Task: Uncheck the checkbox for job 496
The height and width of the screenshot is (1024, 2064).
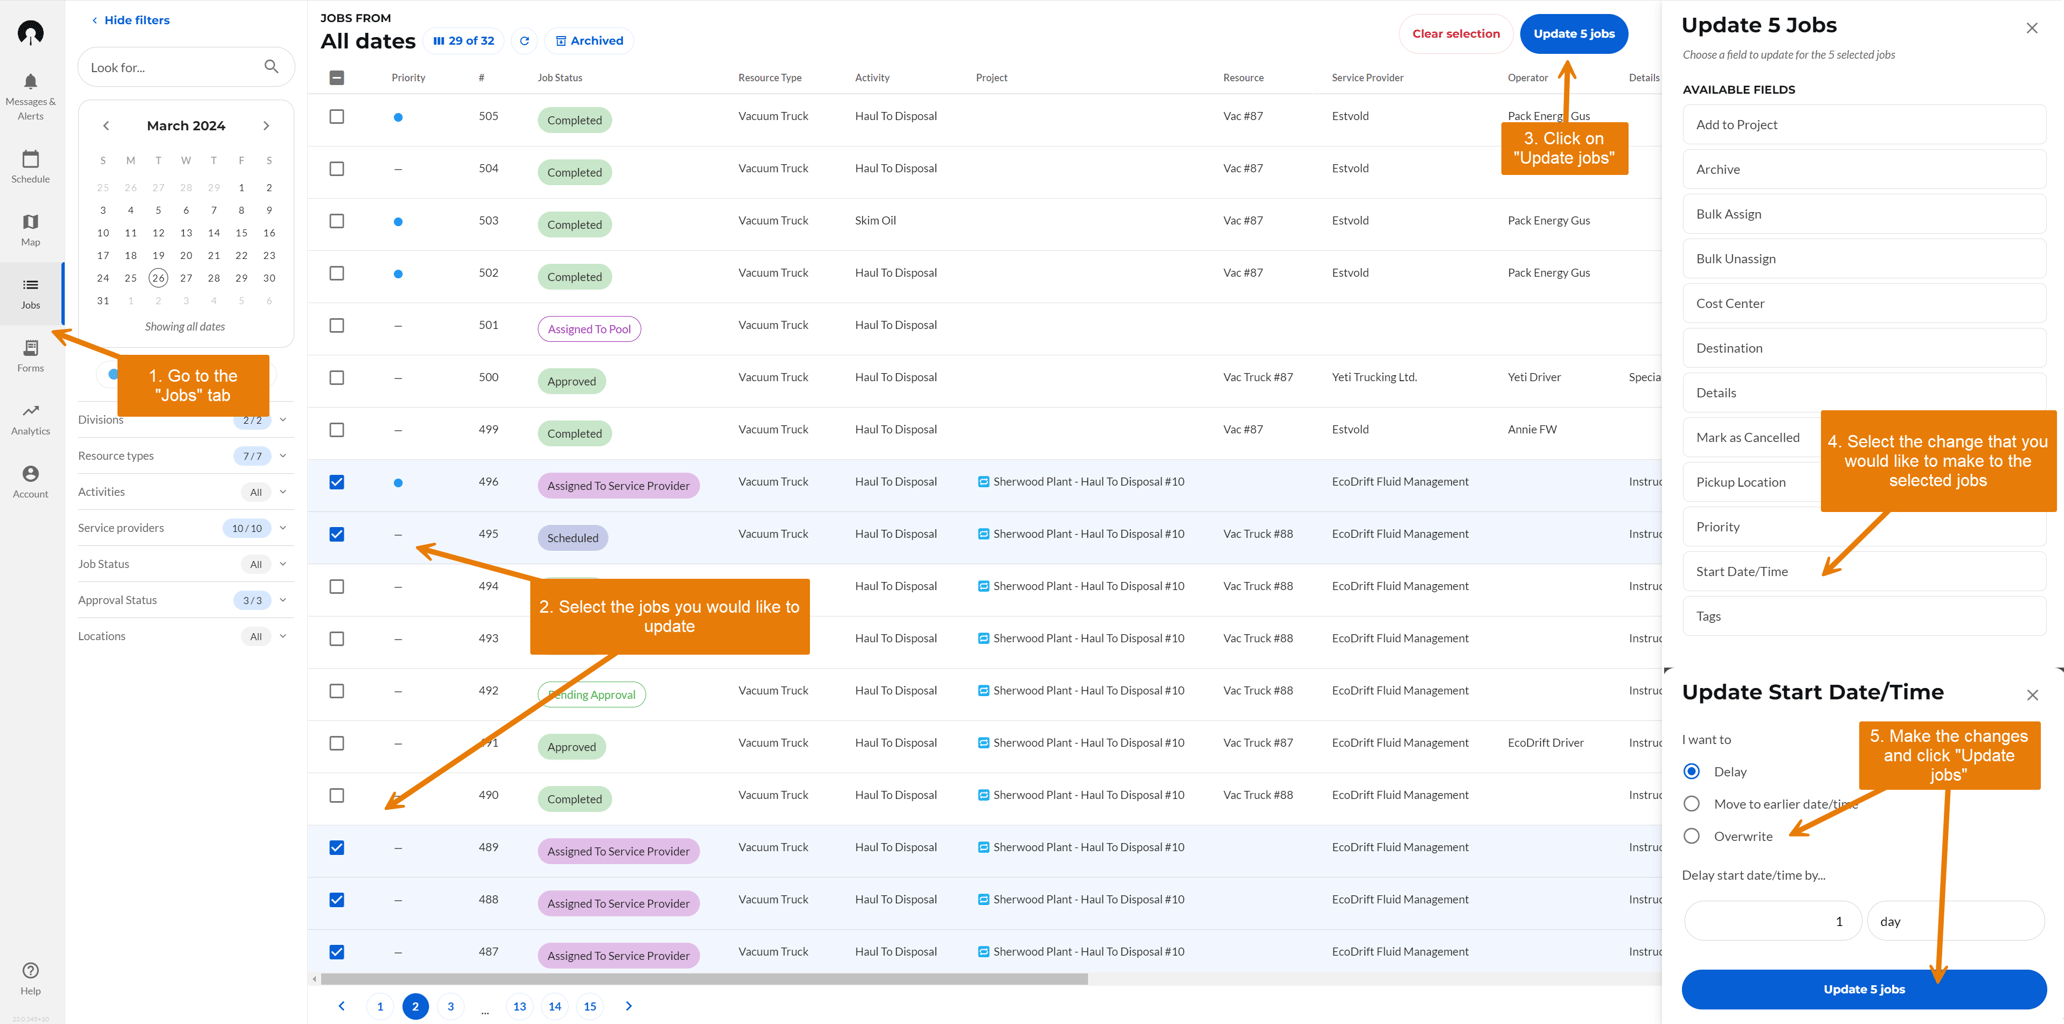Action: (337, 482)
